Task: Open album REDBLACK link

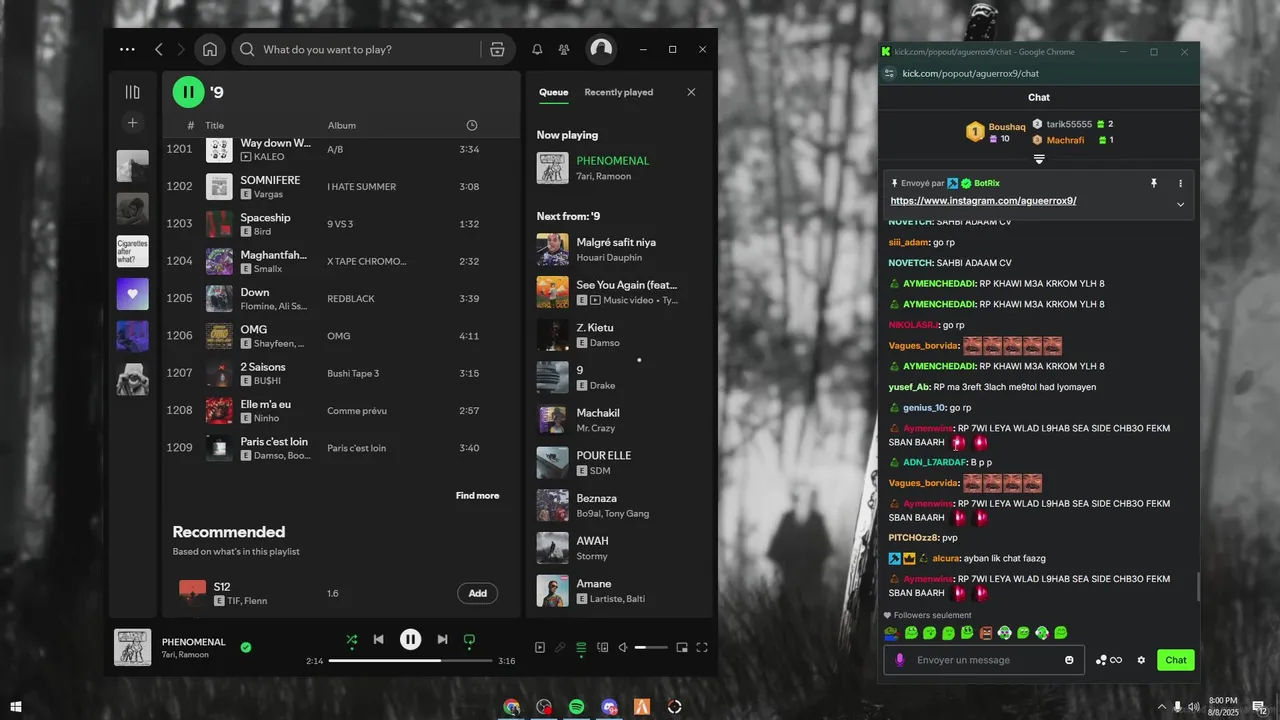Action: (351, 299)
